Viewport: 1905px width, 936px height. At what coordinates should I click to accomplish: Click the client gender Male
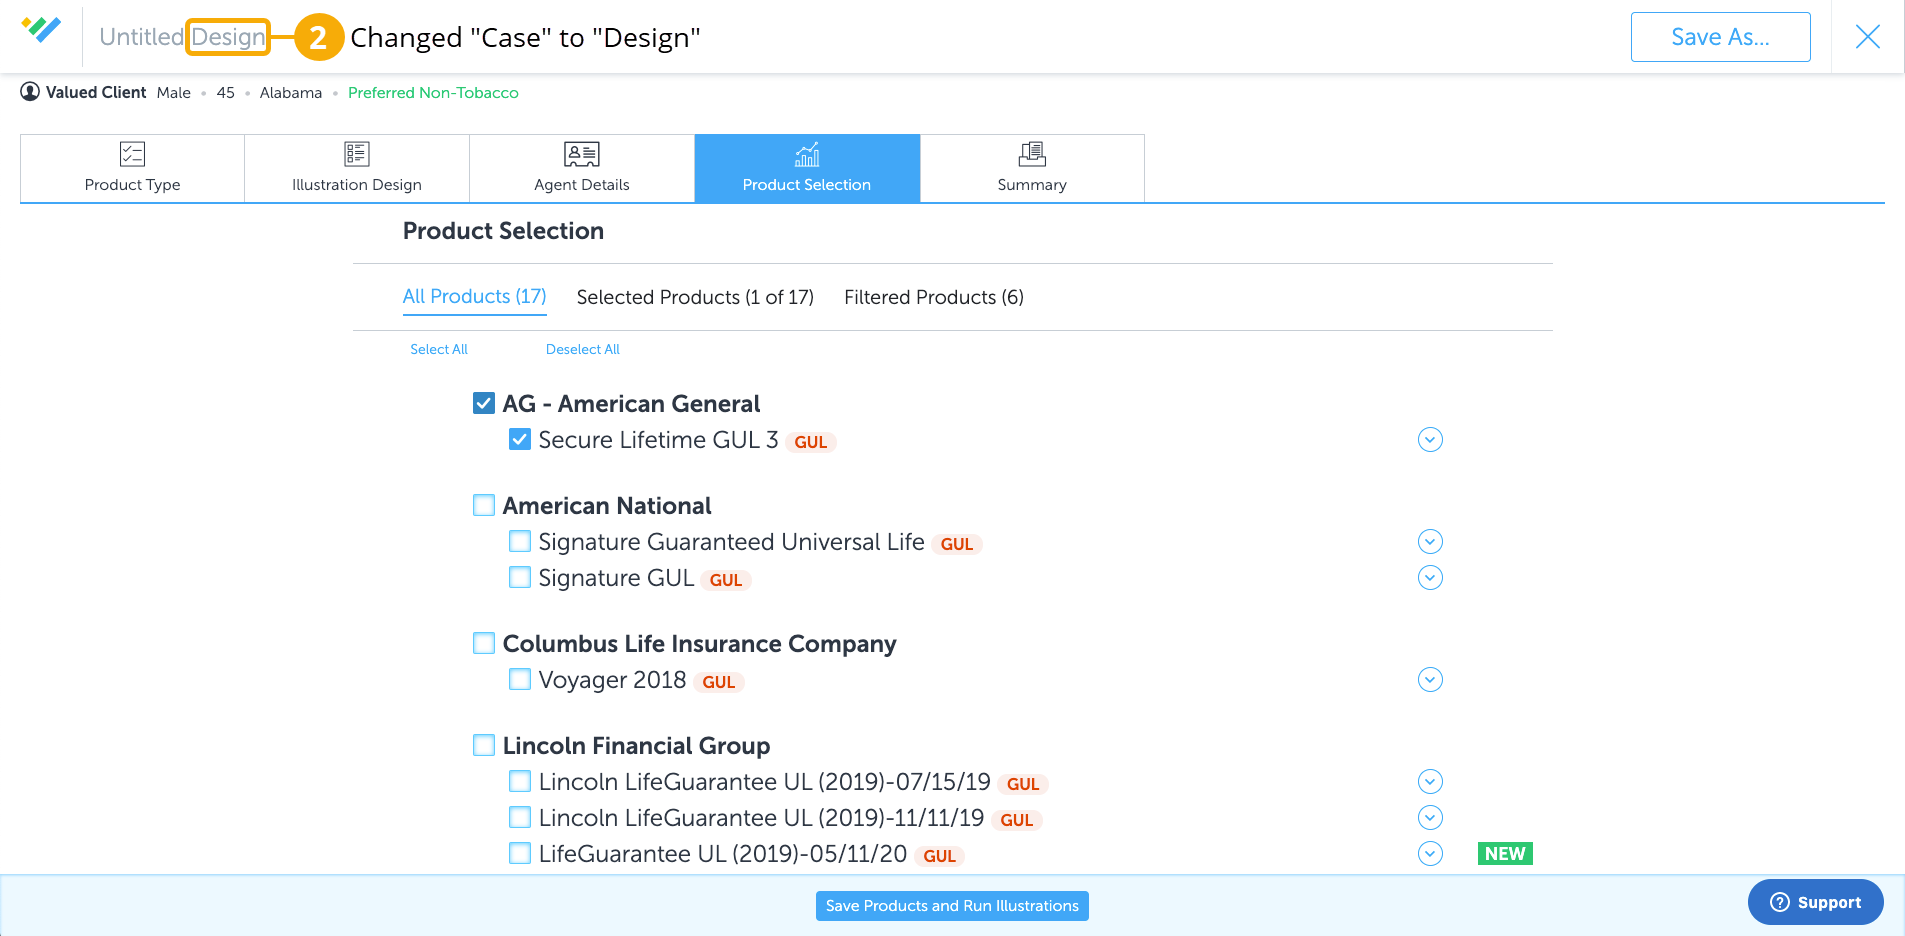[174, 93]
